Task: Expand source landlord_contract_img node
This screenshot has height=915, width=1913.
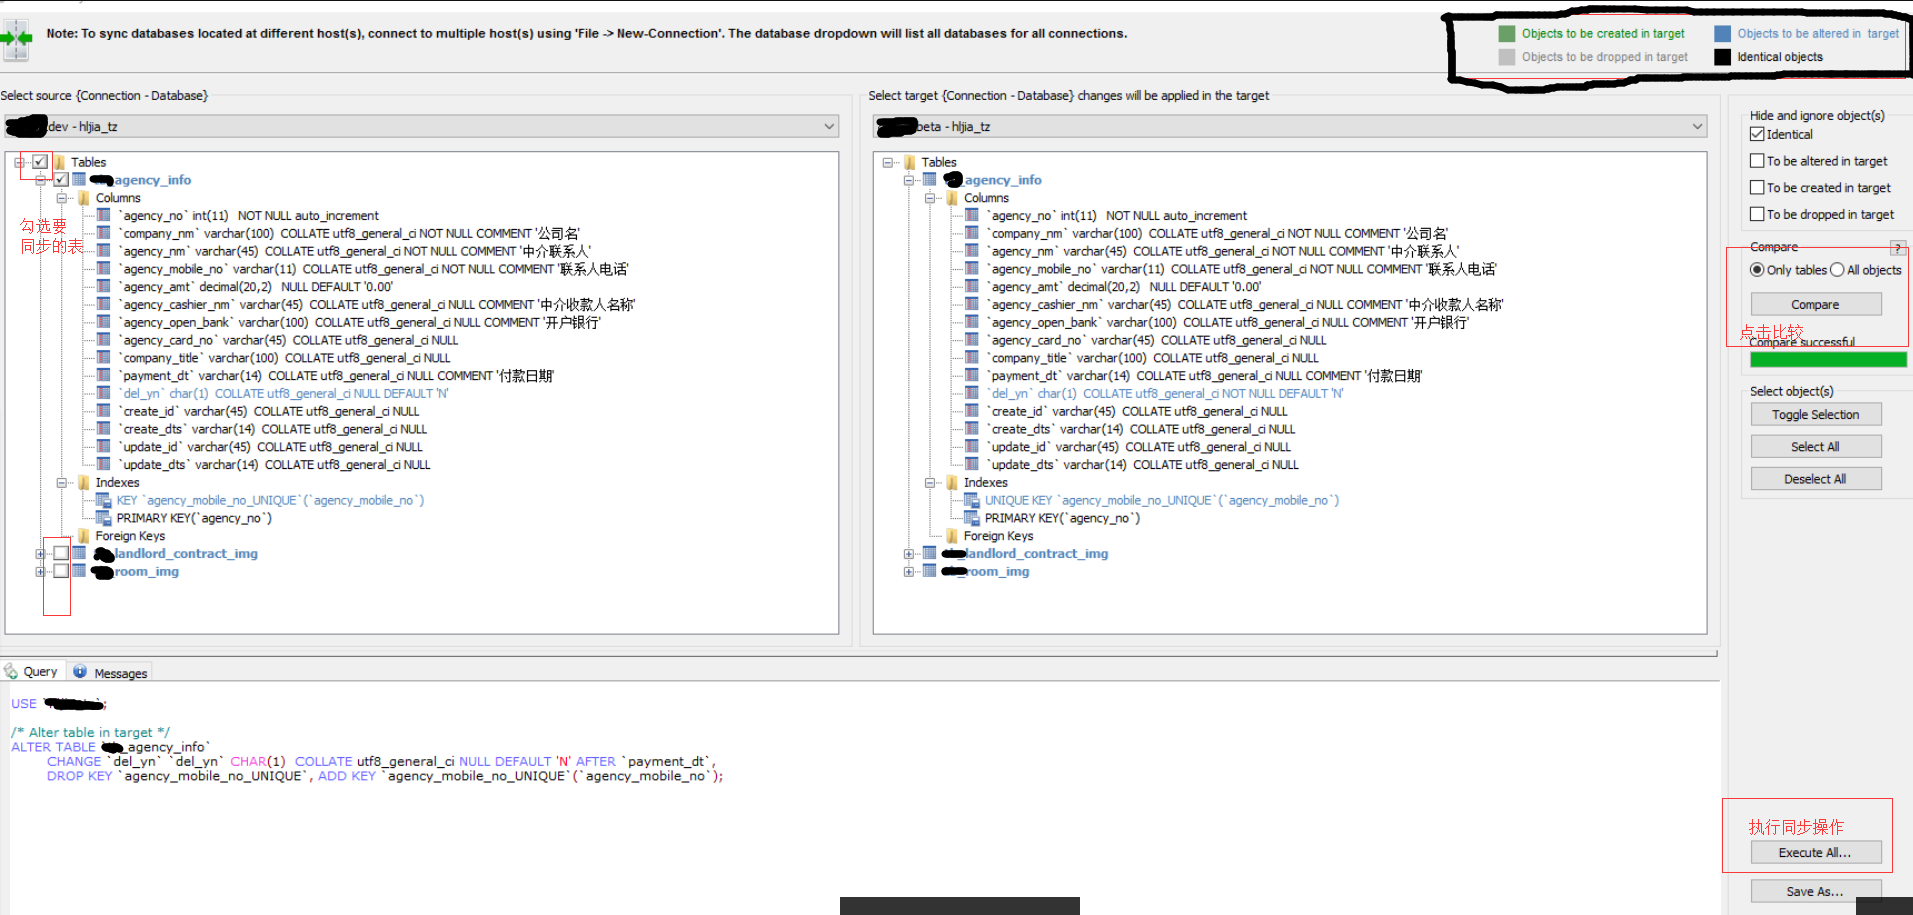Action: [40, 554]
